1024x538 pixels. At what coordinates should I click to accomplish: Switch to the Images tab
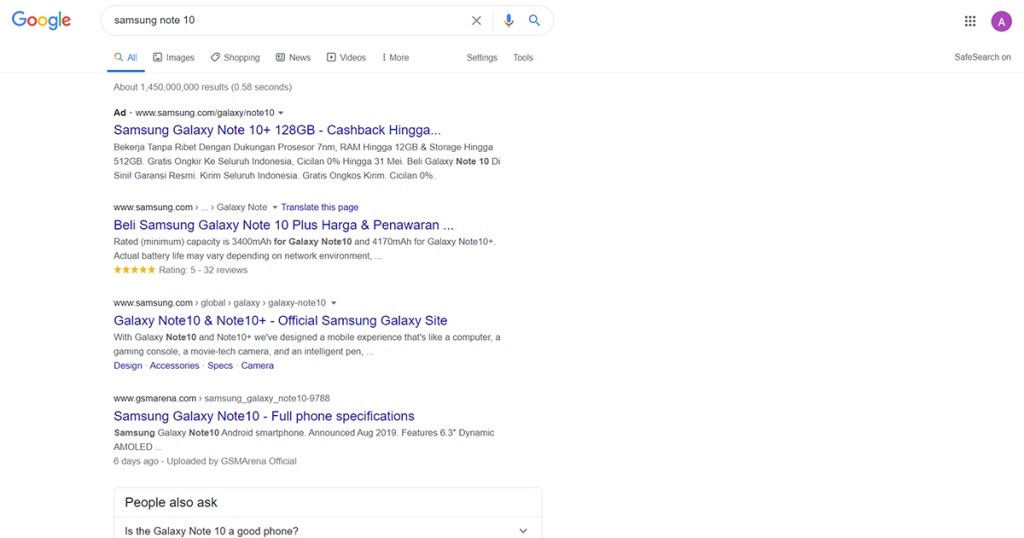pyautogui.click(x=174, y=58)
